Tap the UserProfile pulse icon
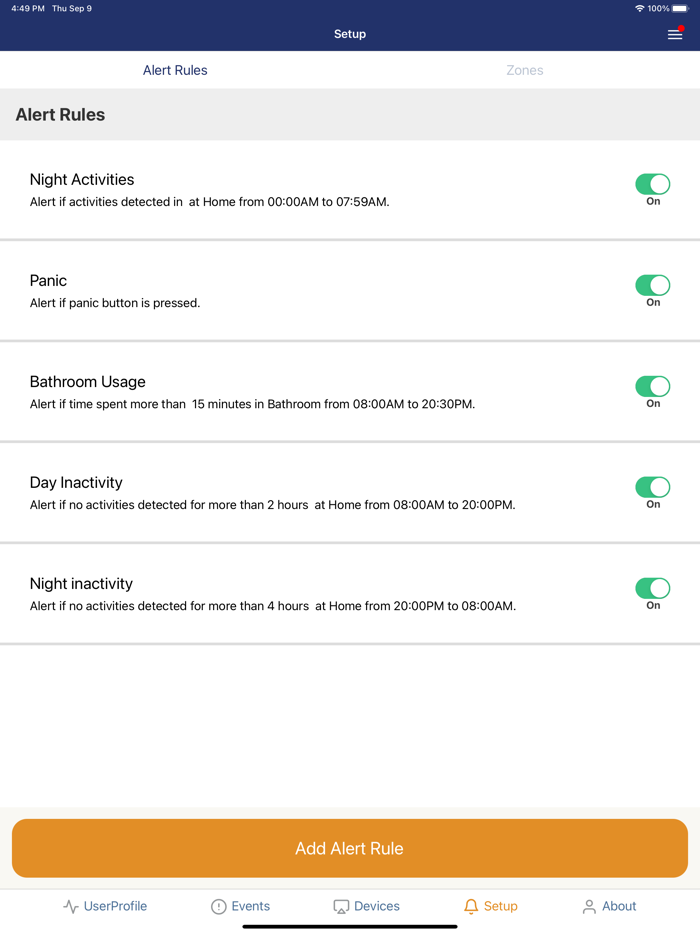The image size is (700, 934). [x=71, y=907]
